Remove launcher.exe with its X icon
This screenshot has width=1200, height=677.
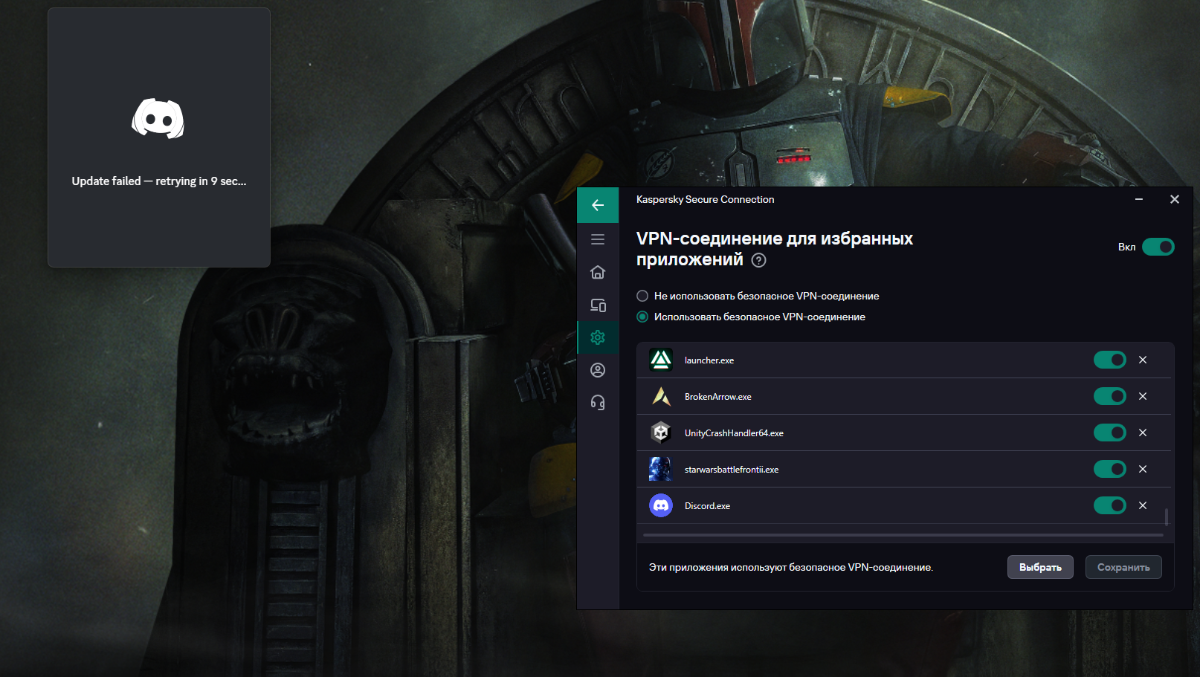(x=1143, y=360)
